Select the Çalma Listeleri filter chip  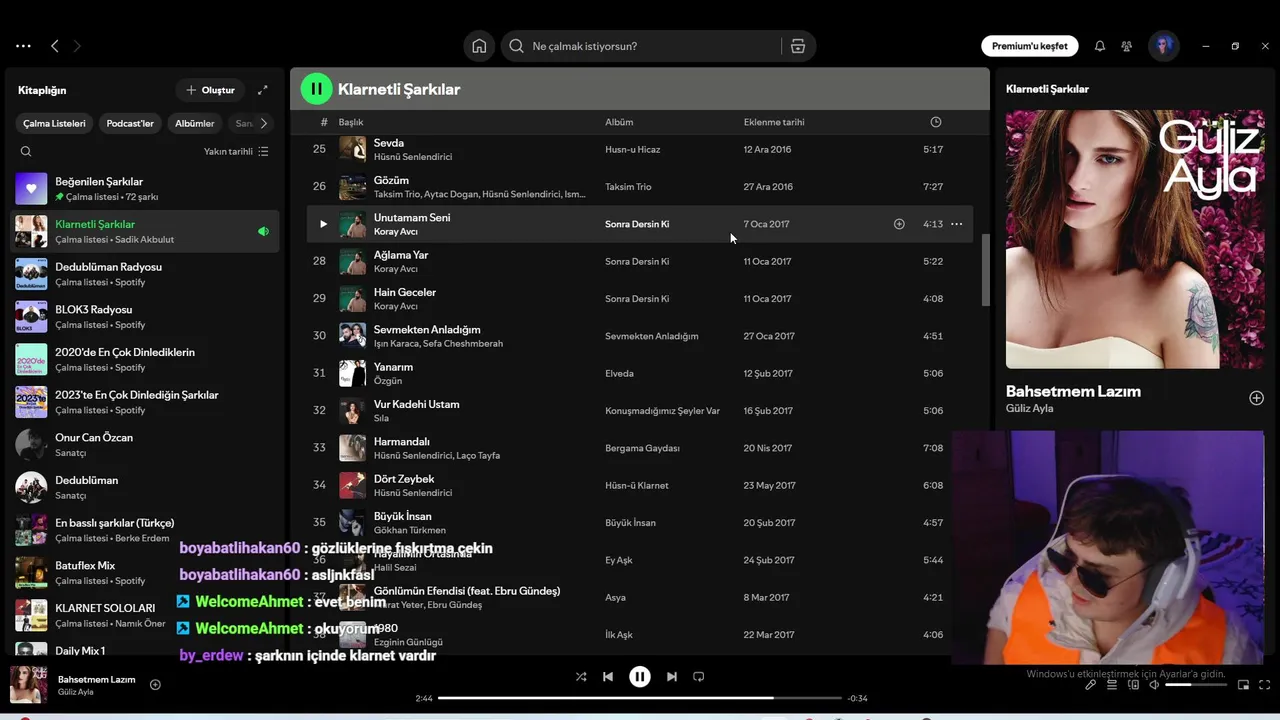point(55,123)
